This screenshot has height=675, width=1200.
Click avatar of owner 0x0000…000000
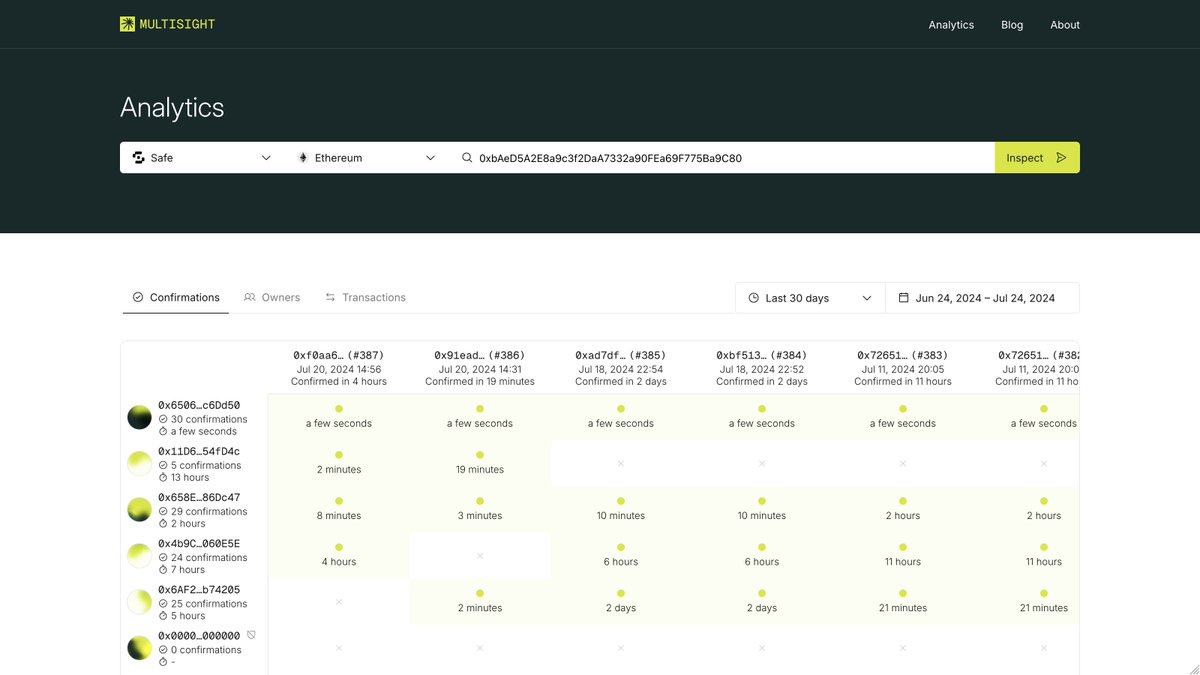pos(140,648)
